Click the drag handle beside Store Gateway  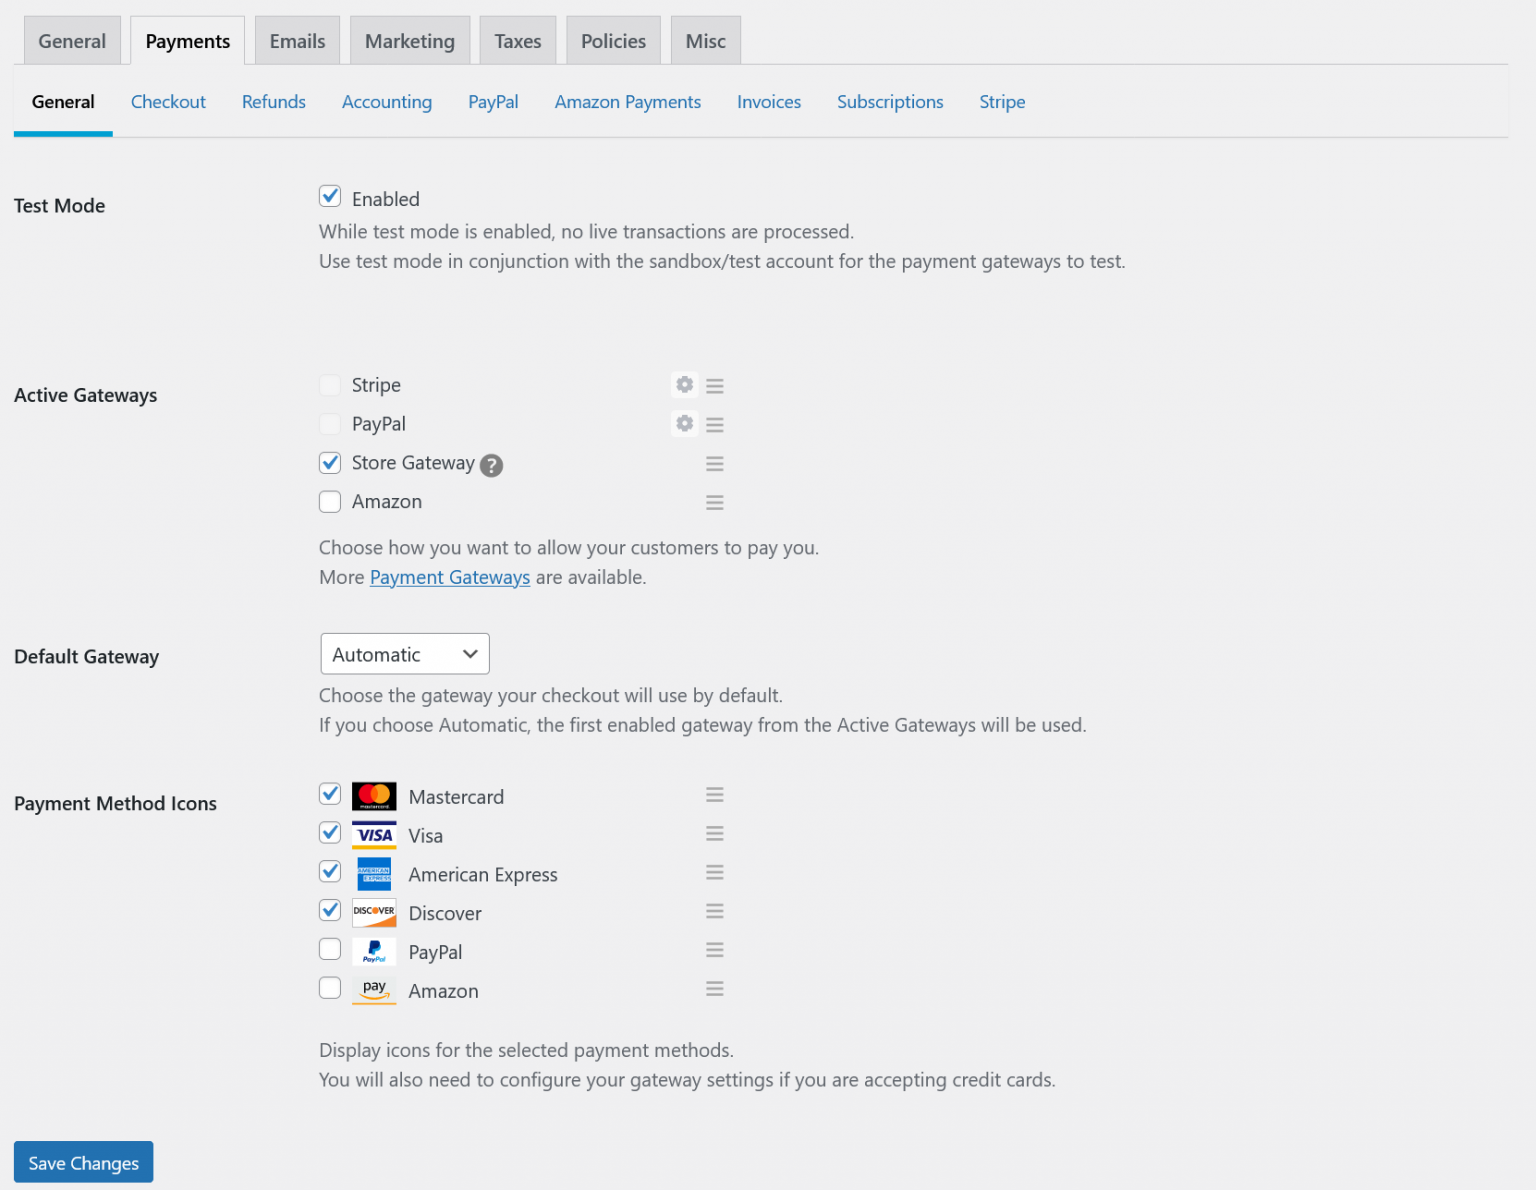coord(714,463)
